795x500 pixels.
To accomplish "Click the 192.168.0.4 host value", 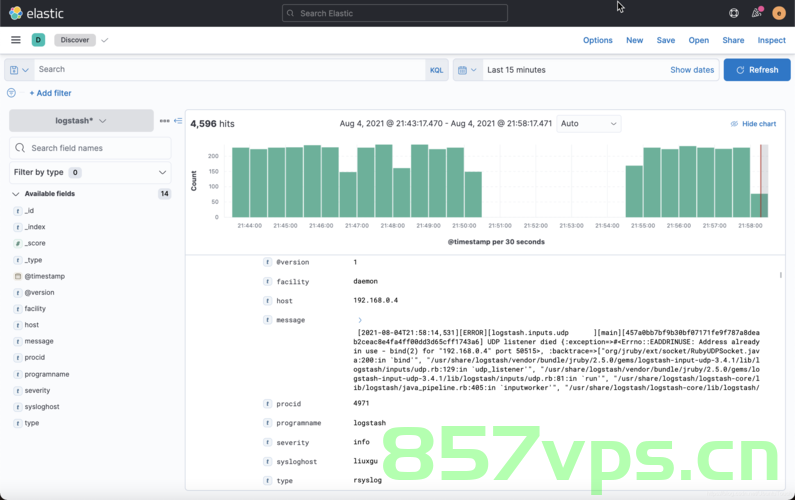I will point(375,300).
